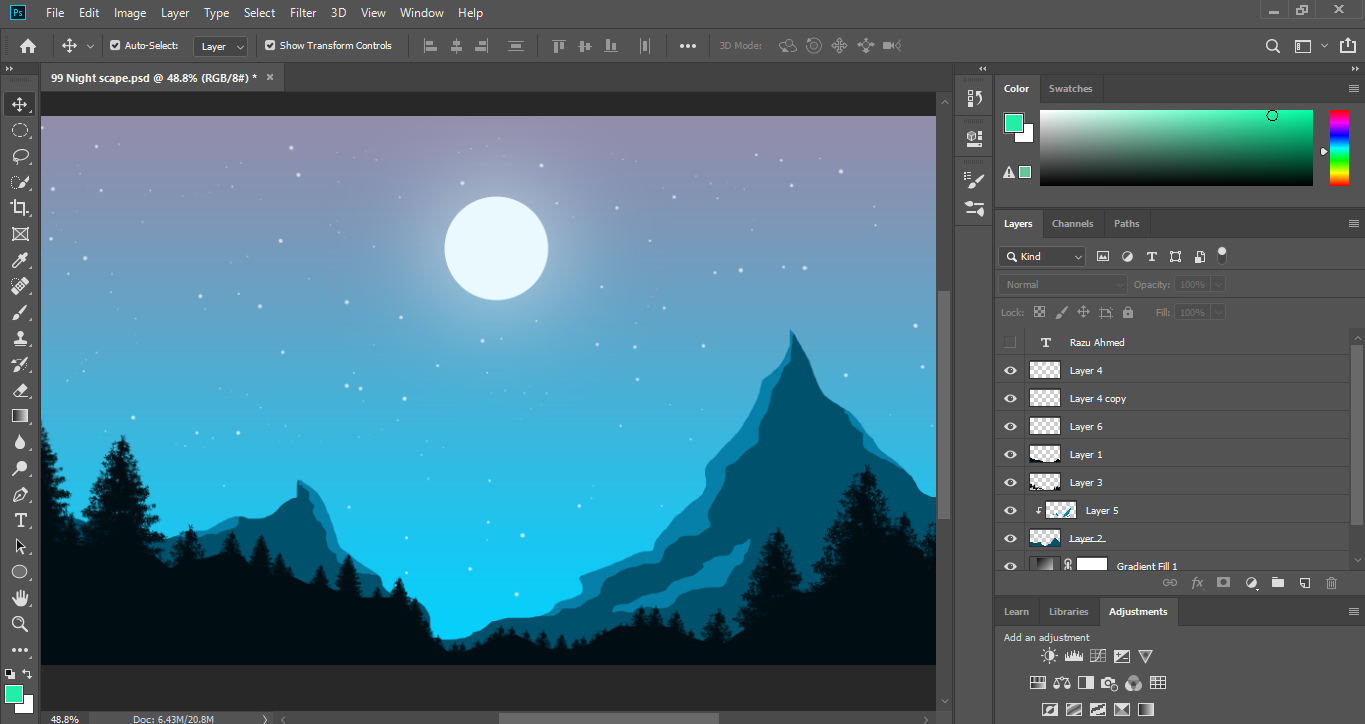
Task: Switch to the Swatches tab
Action: coord(1070,89)
